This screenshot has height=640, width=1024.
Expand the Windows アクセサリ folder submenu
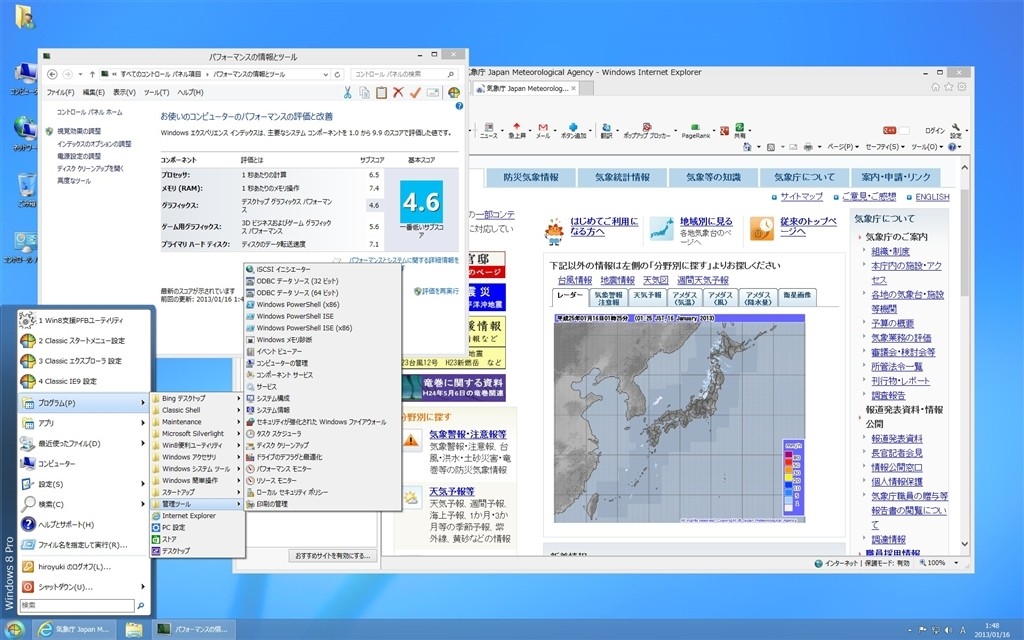click(196, 456)
